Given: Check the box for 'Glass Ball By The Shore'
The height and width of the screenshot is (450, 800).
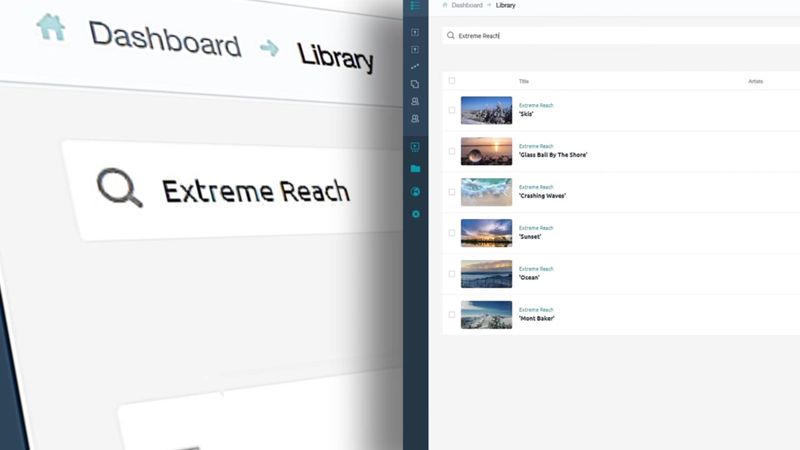Looking at the screenshot, I should coord(452,151).
